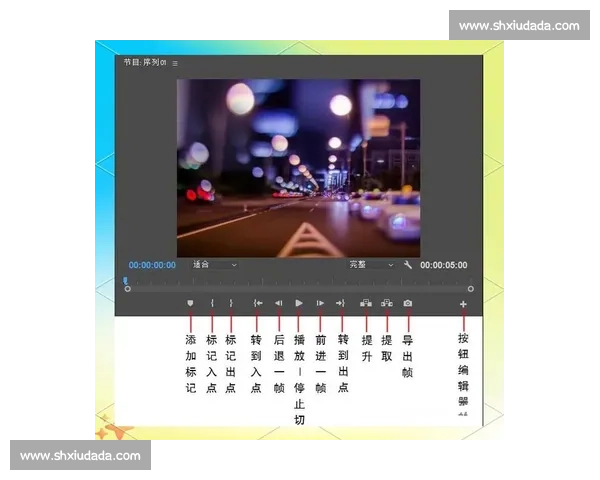Click the blue current timecode 00:00:00:00
600x480 pixels.
152,265
